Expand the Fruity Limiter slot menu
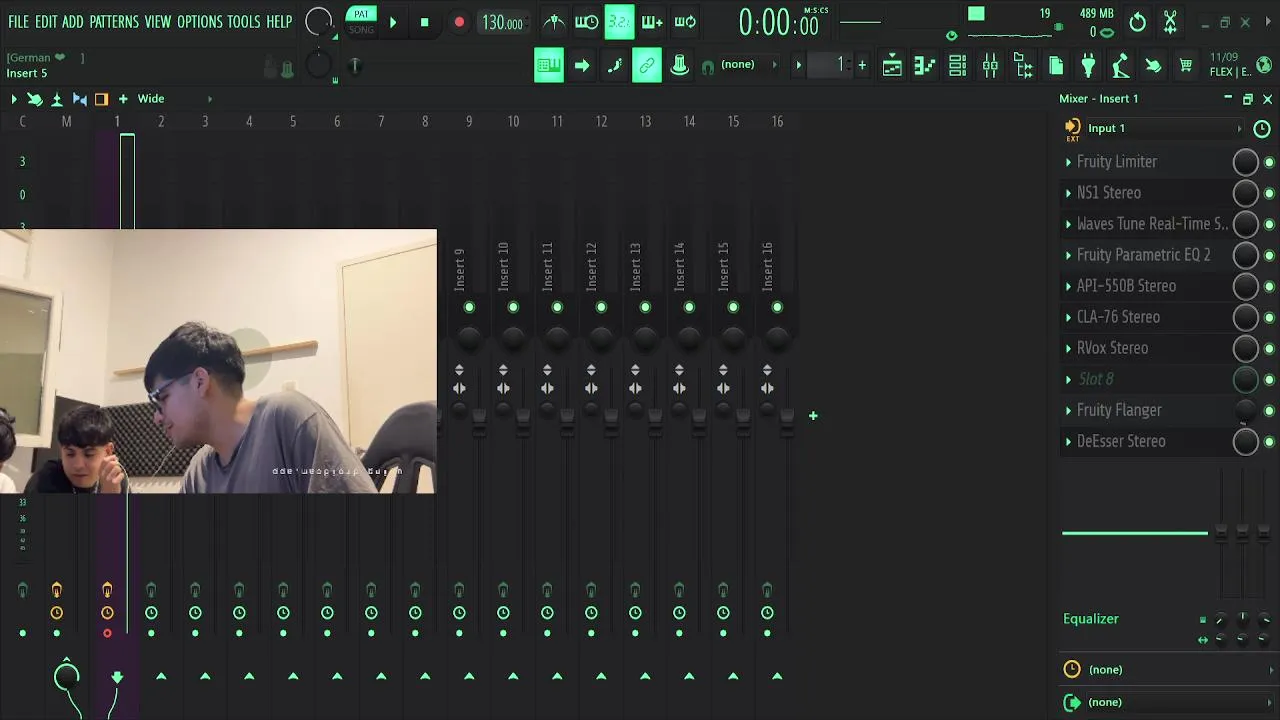This screenshot has width=1280, height=720. pos(1068,162)
